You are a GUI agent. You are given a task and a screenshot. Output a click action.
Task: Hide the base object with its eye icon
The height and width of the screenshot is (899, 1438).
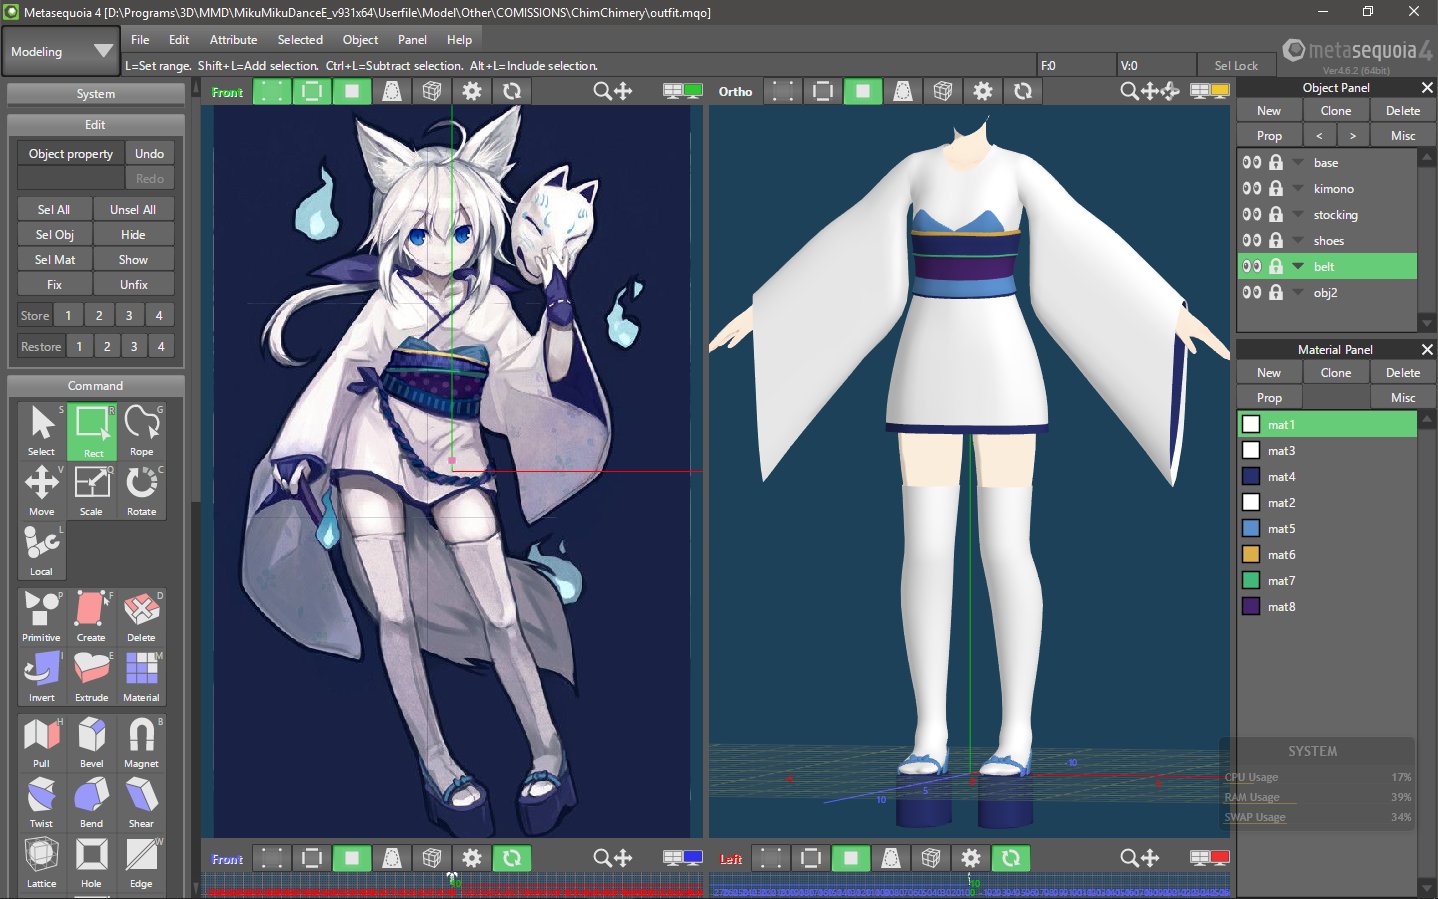pyautogui.click(x=1251, y=162)
